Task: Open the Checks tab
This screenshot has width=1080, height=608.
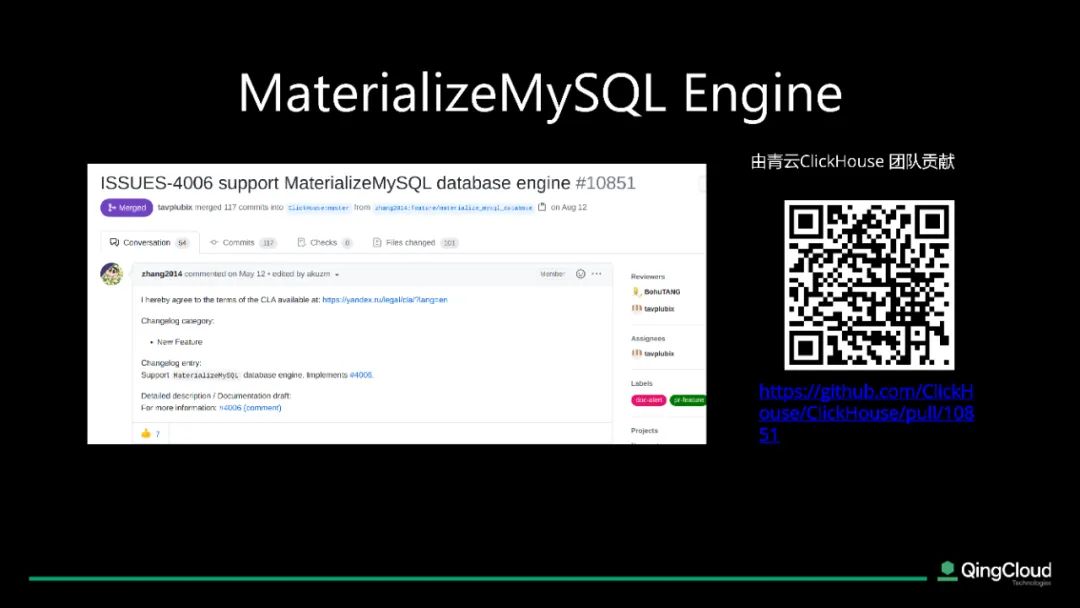Action: (324, 242)
